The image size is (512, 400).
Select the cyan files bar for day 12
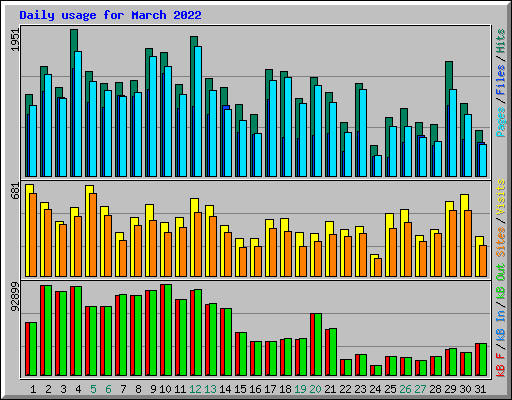pyautogui.click(x=198, y=111)
